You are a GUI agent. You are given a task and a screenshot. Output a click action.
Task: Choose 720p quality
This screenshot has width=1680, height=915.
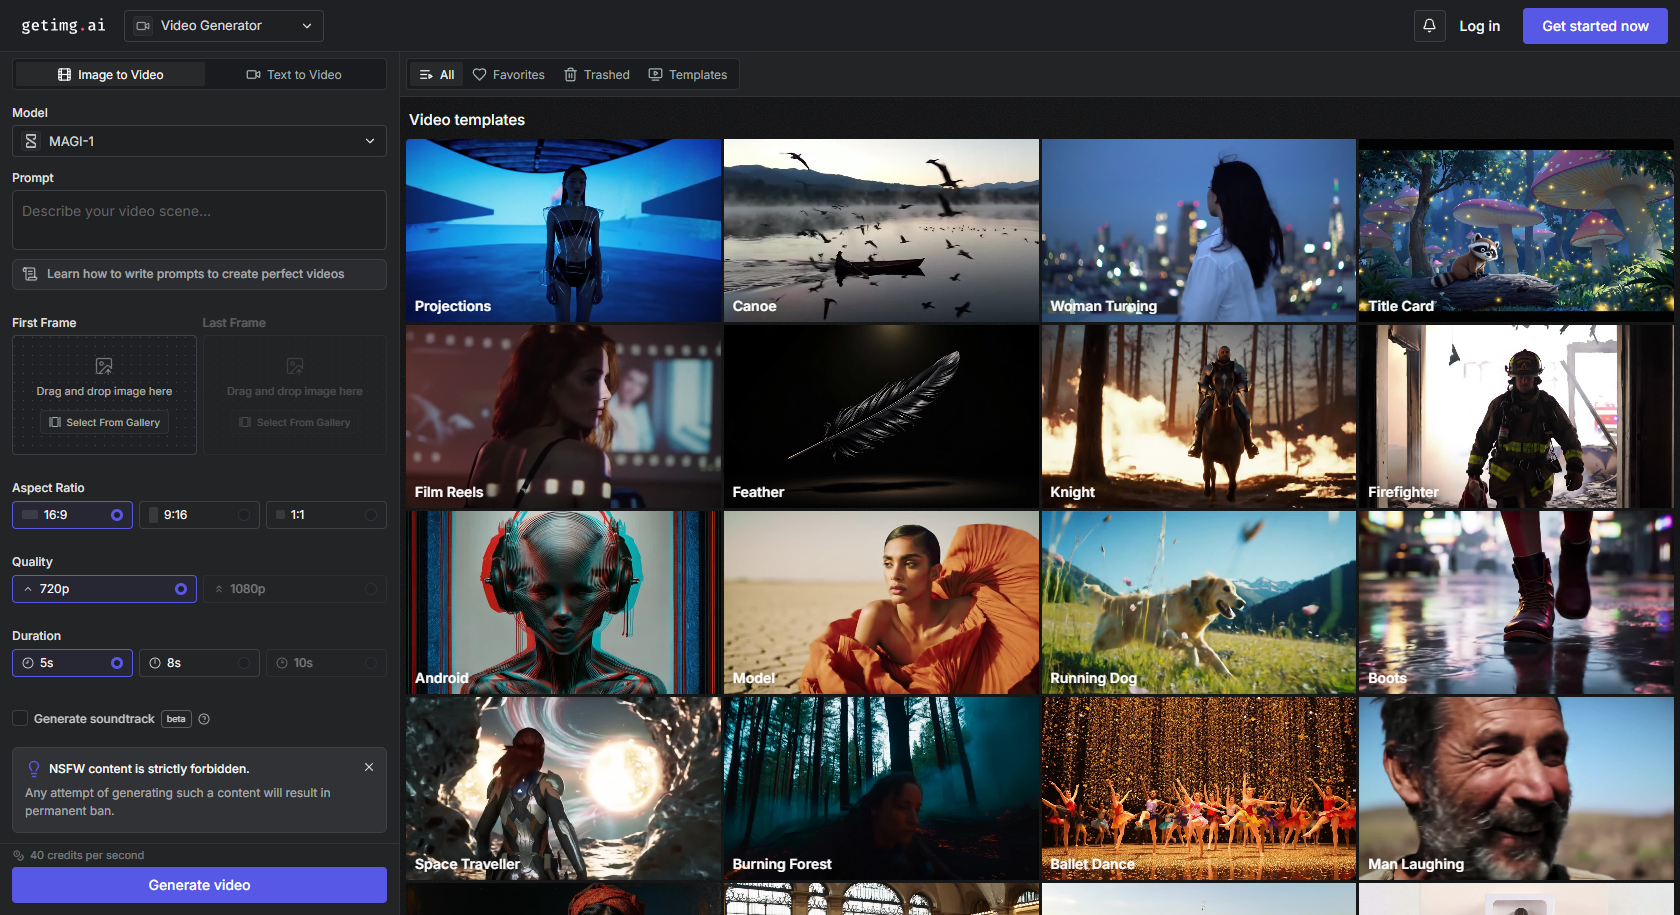coord(104,589)
